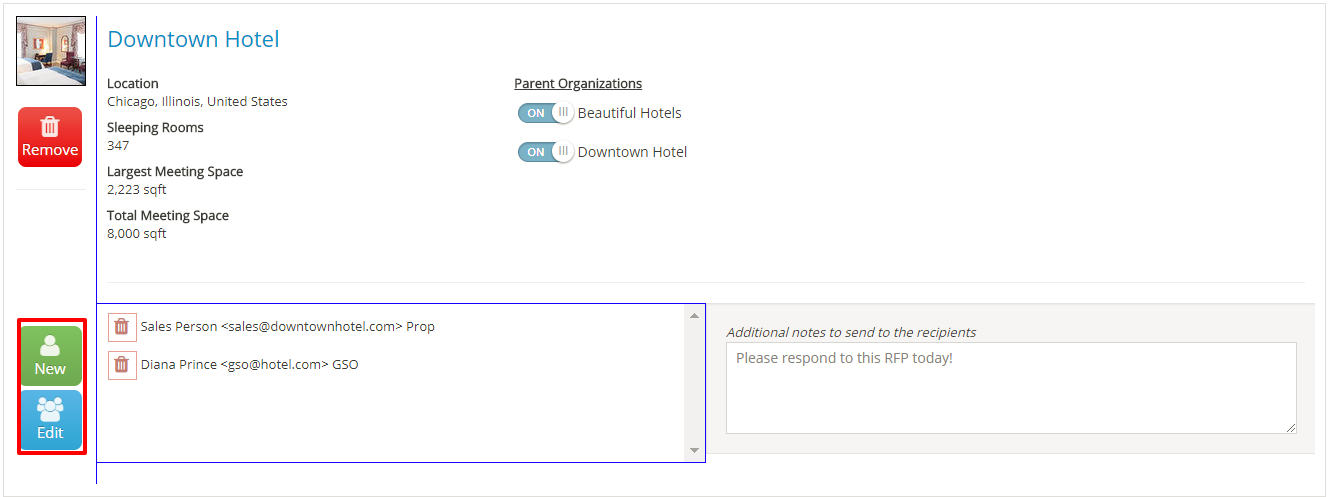Click the Chicago, Illinois location text
The width and height of the screenshot is (1328, 497).
click(197, 102)
